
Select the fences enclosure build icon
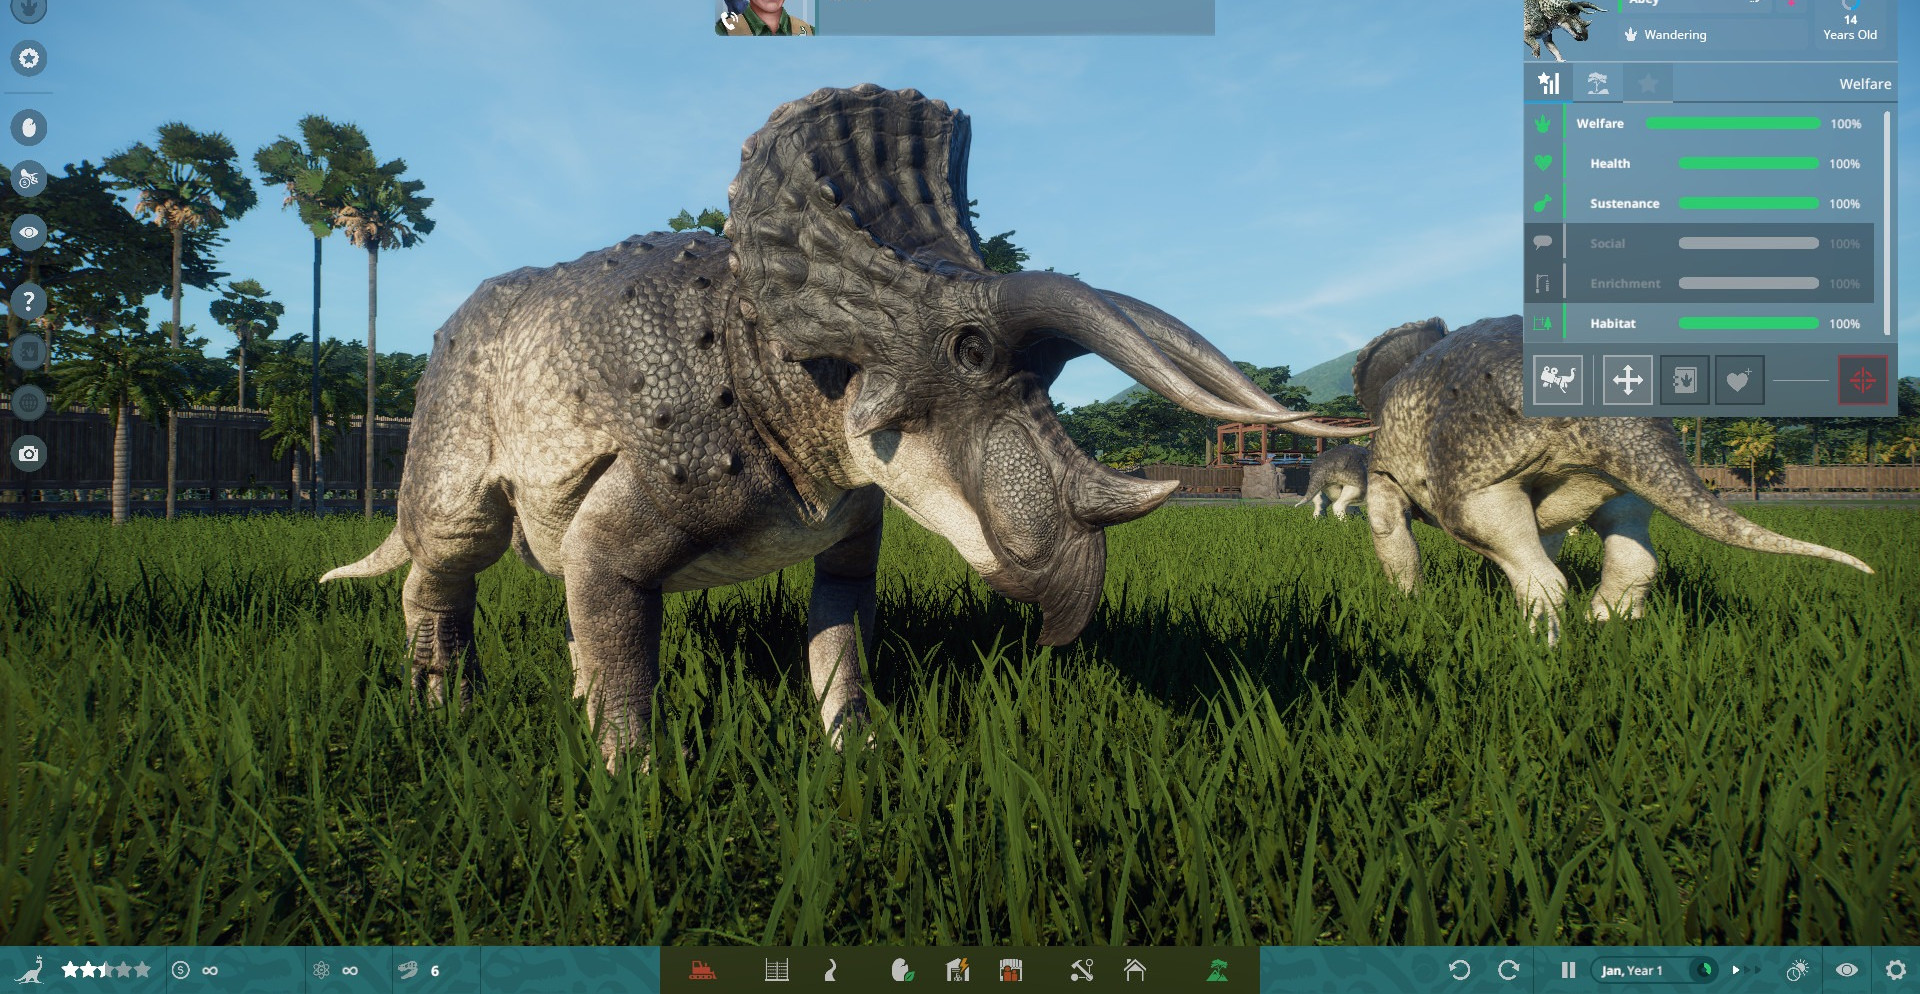click(776, 970)
